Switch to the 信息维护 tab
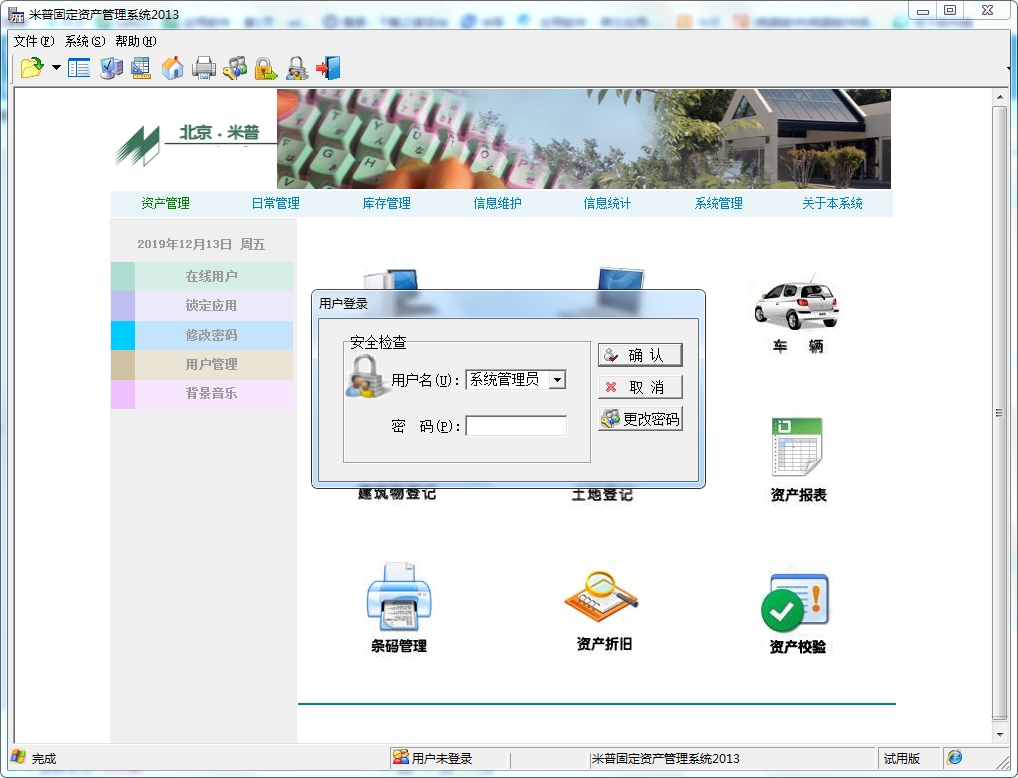The width and height of the screenshot is (1018, 778). point(497,203)
